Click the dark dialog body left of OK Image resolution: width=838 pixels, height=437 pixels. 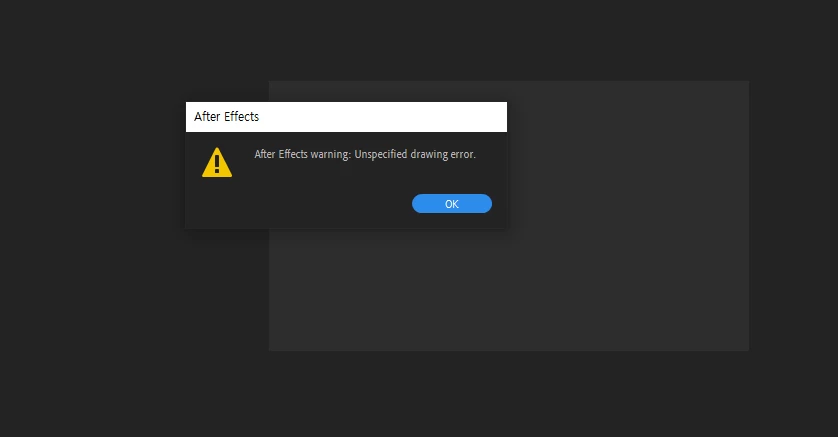321,204
